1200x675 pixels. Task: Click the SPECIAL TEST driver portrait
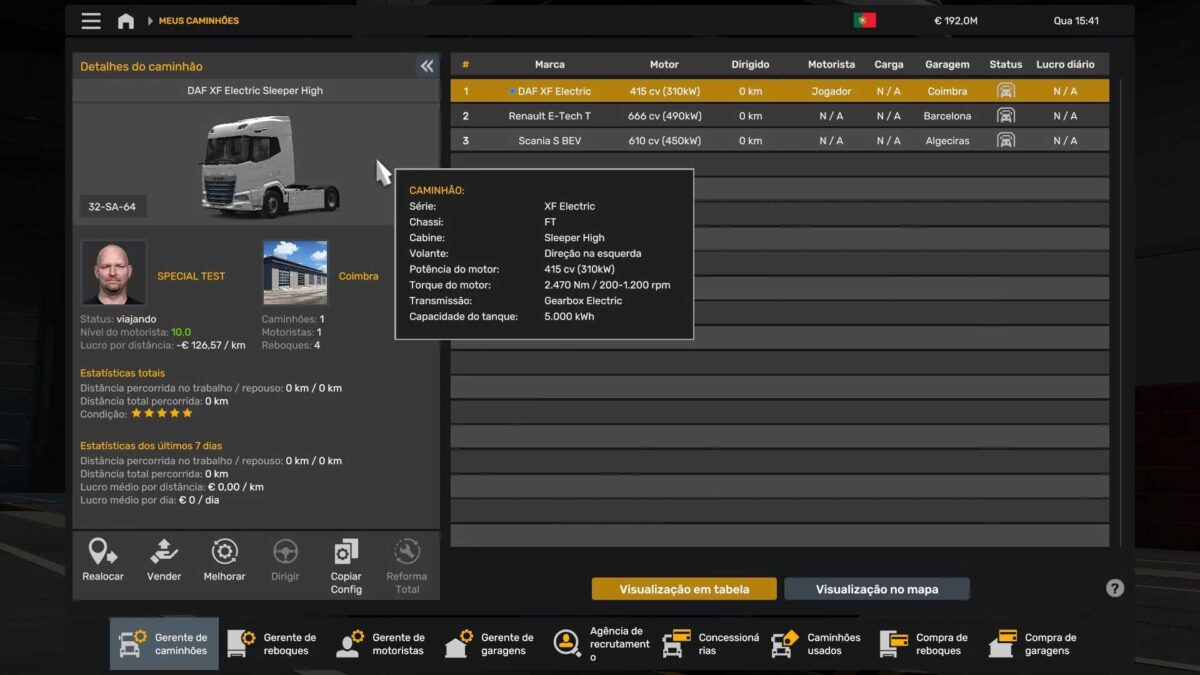pos(113,272)
